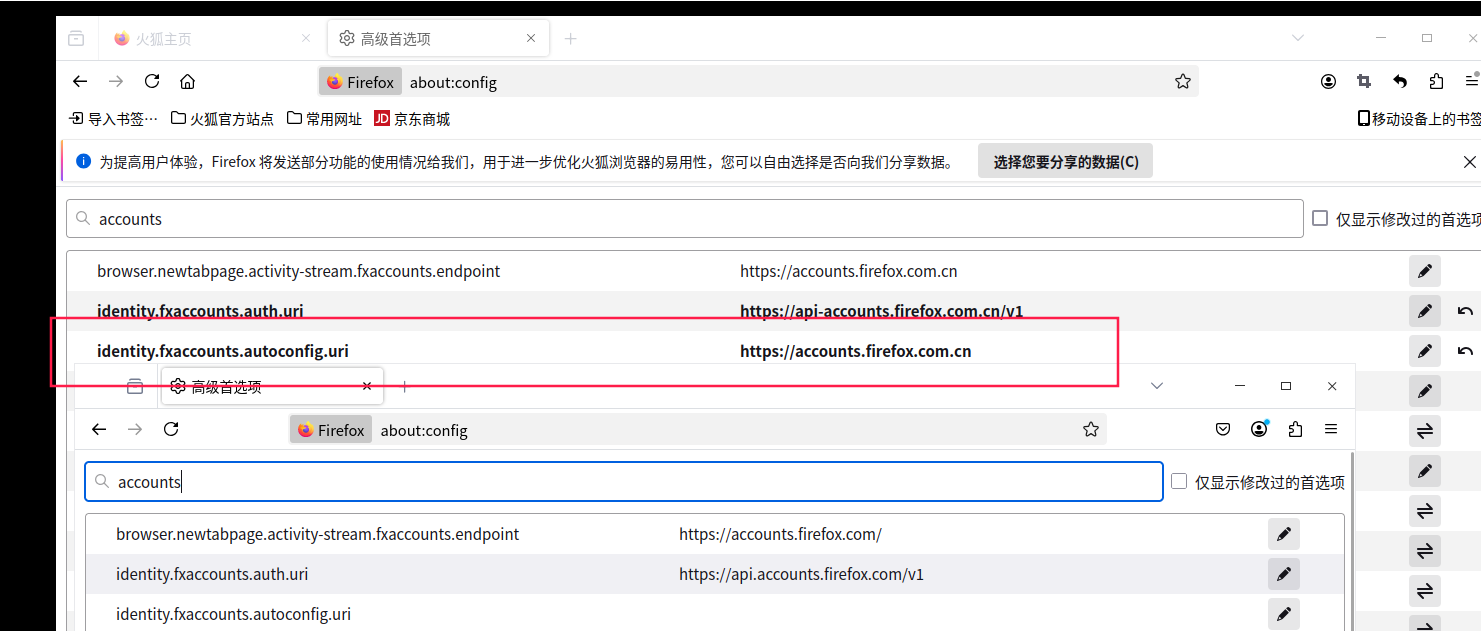List all tabs in the background window
The width and height of the screenshot is (1481, 631).
pos(1298,38)
